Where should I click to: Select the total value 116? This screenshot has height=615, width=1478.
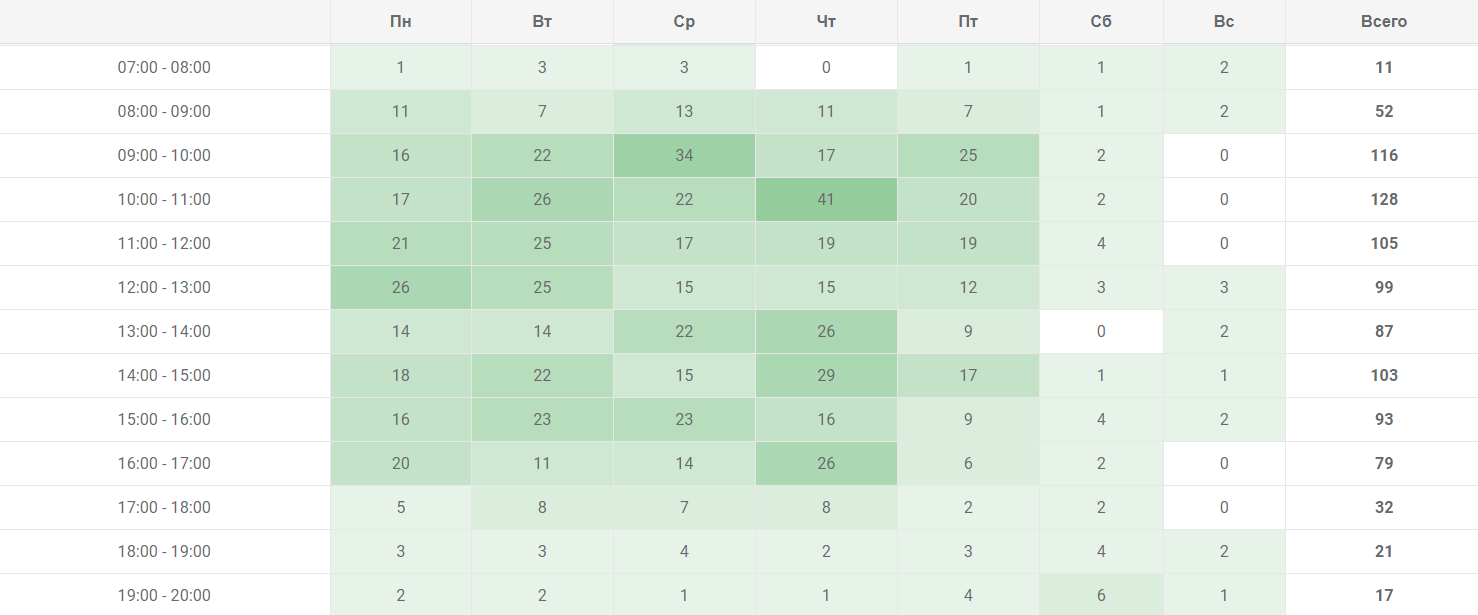pos(1383,156)
